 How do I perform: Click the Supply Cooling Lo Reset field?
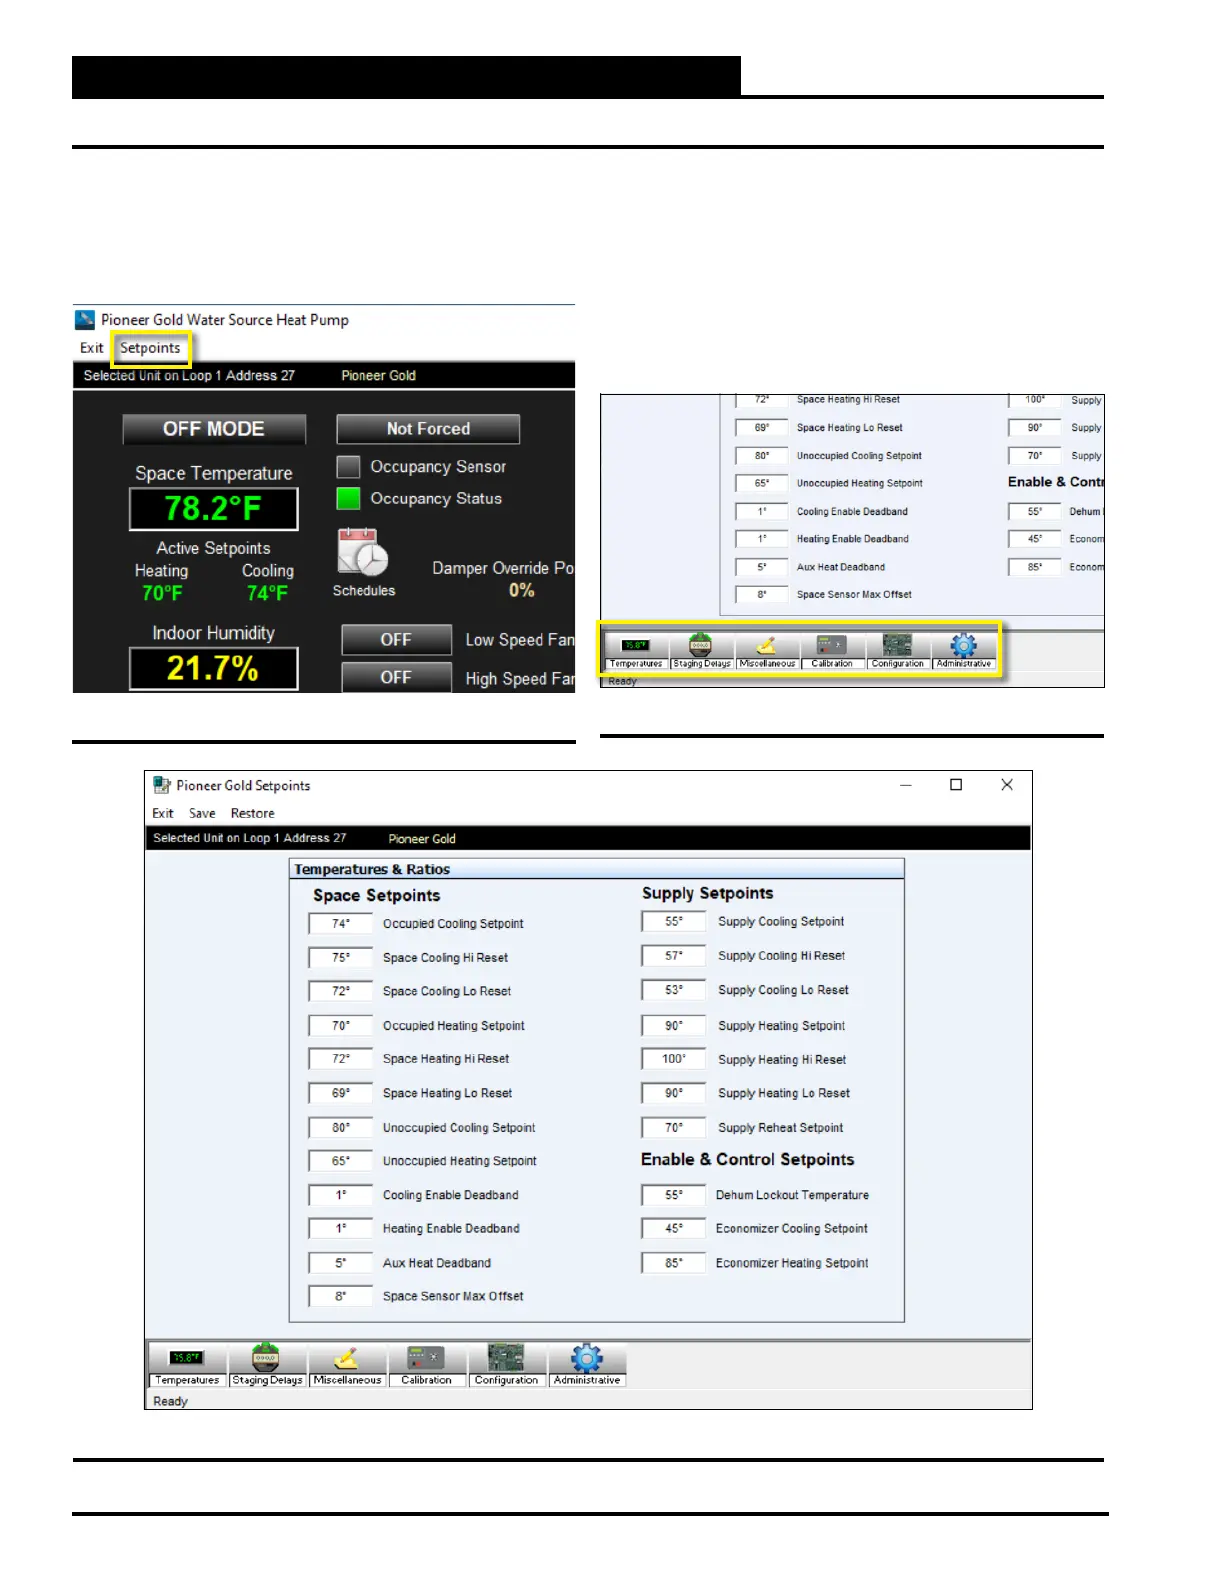(x=674, y=990)
